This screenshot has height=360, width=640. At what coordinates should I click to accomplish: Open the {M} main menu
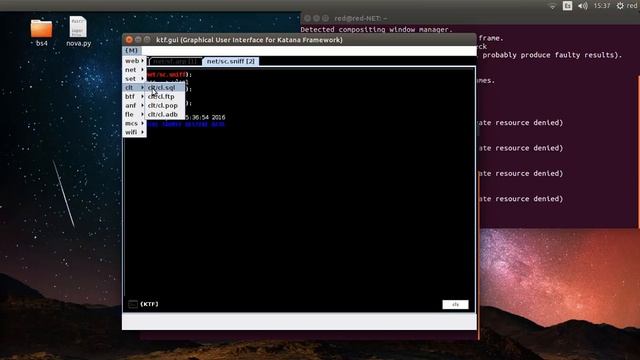[131, 51]
